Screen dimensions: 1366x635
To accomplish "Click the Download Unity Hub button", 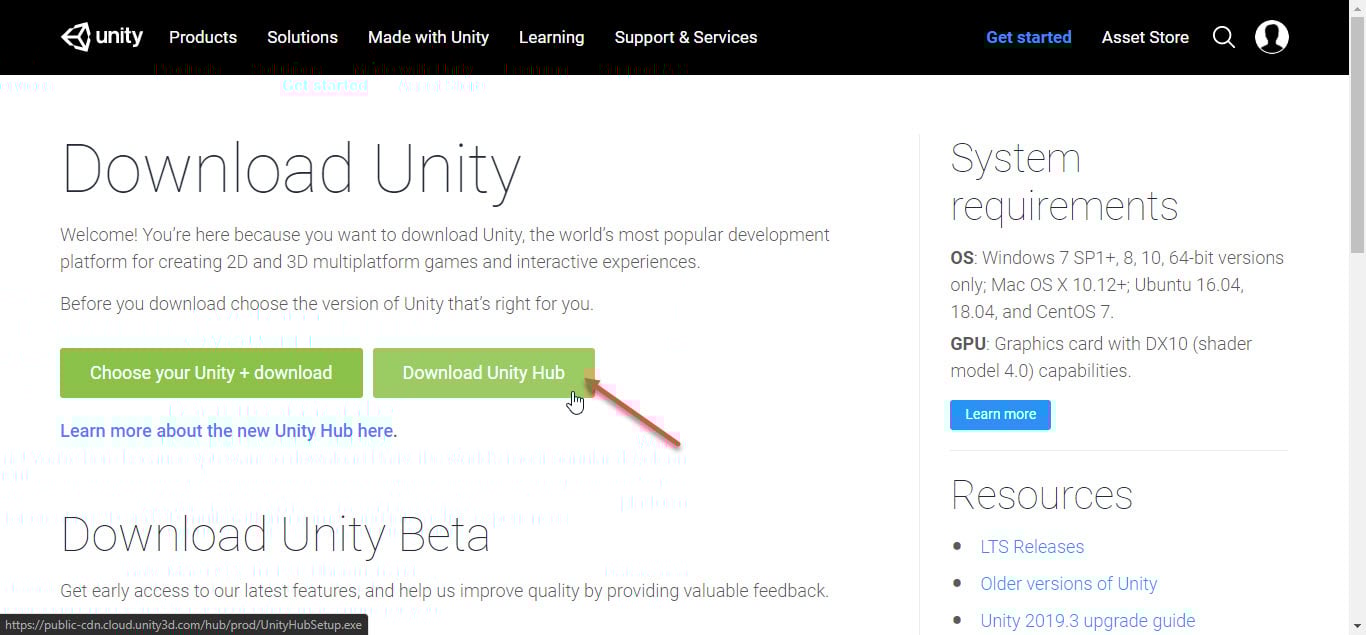I will [483, 373].
